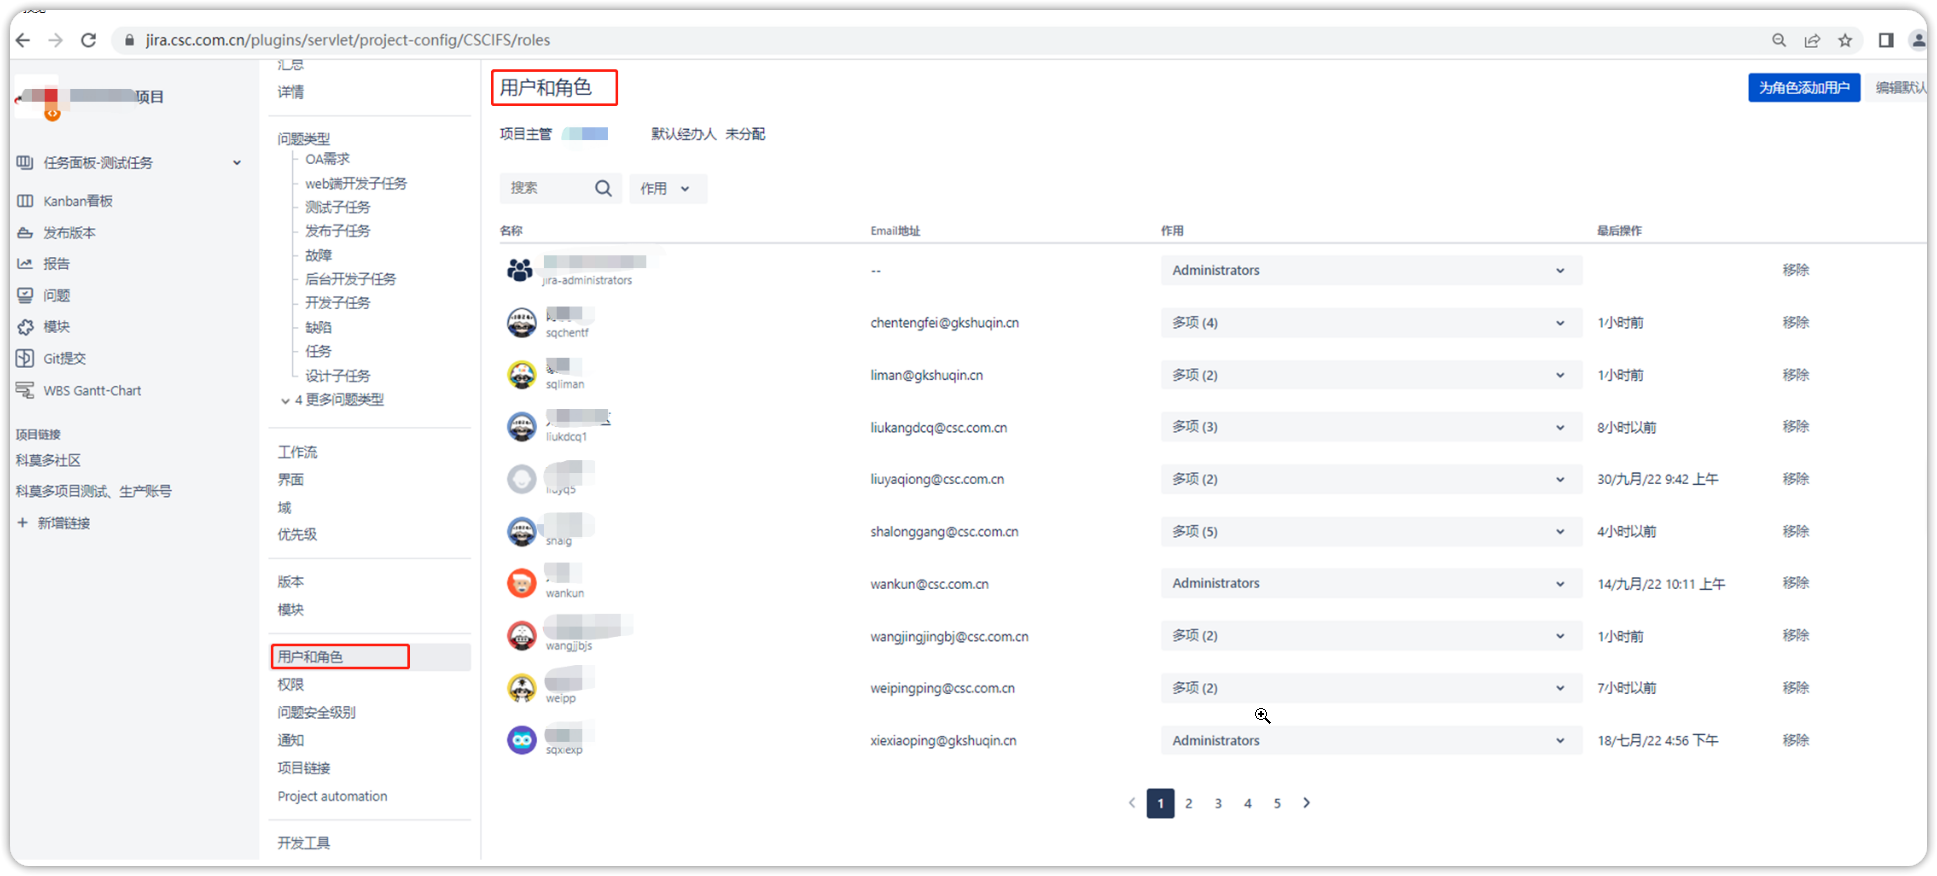
Task: Open 权限 in the settings menu
Action: (291, 684)
